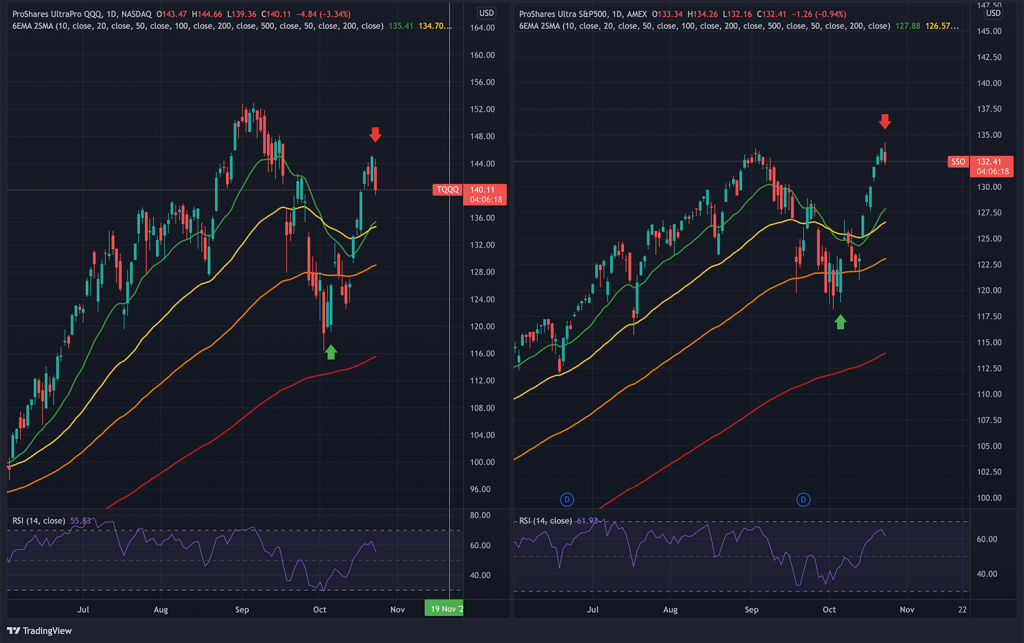Click RSI value 55.83 on TQQQ chart
The width and height of the screenshot is (1024, 643).
[81, 521]
